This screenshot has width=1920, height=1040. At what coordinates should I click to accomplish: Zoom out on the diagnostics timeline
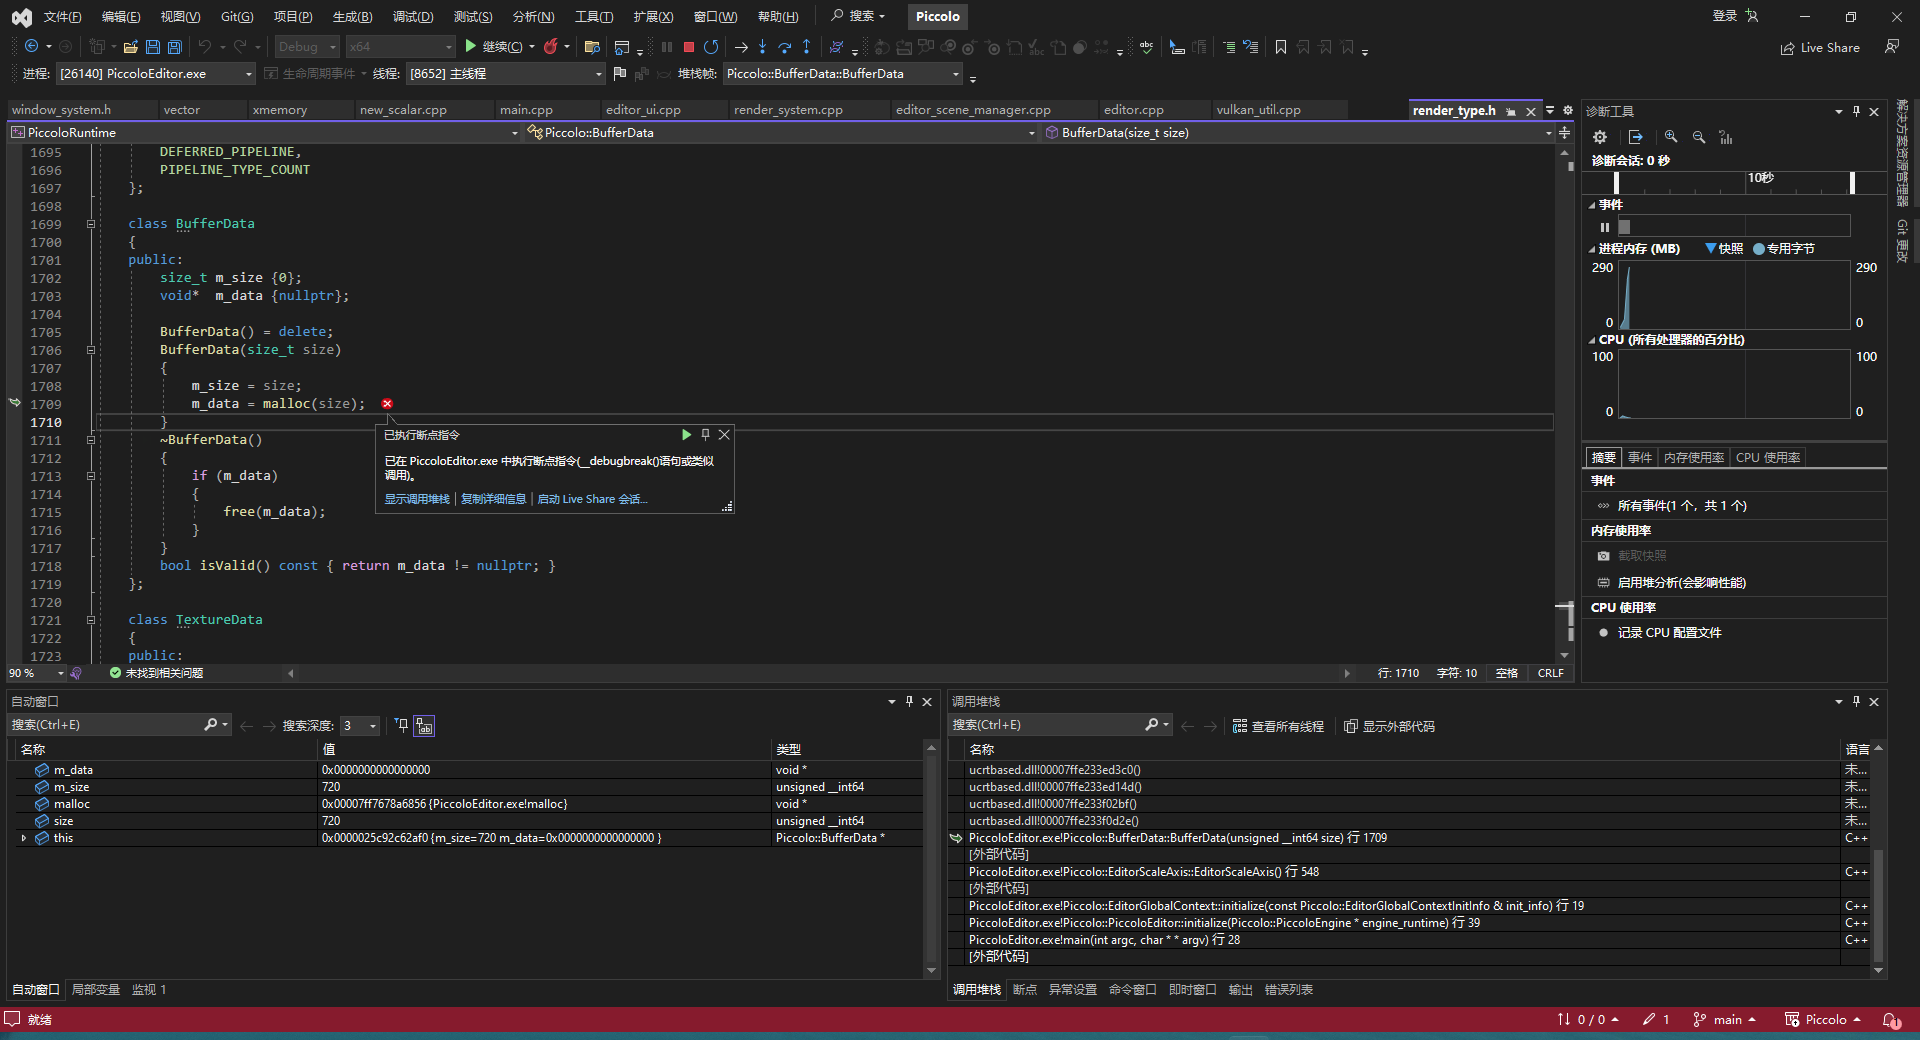[1698, 137]
